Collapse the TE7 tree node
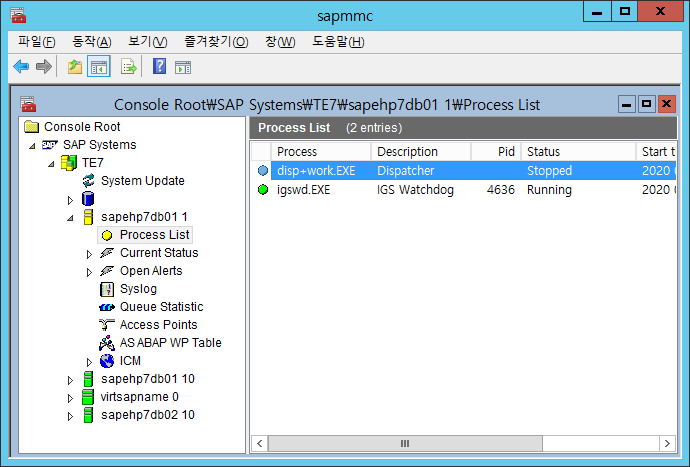 (x=51, y=164)
